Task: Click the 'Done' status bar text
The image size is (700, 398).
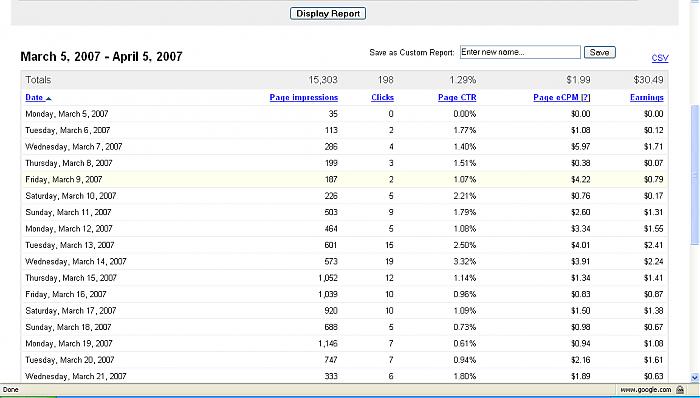Action: 11,390
